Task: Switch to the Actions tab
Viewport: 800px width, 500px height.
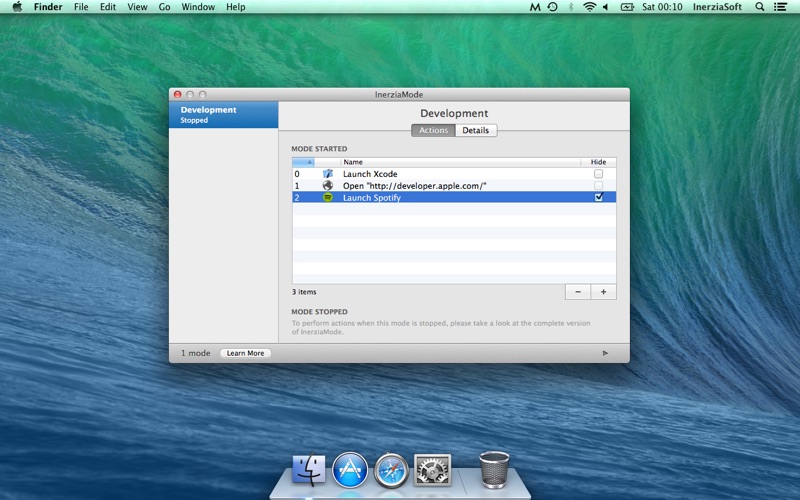Action: click(x=433, y=130)
